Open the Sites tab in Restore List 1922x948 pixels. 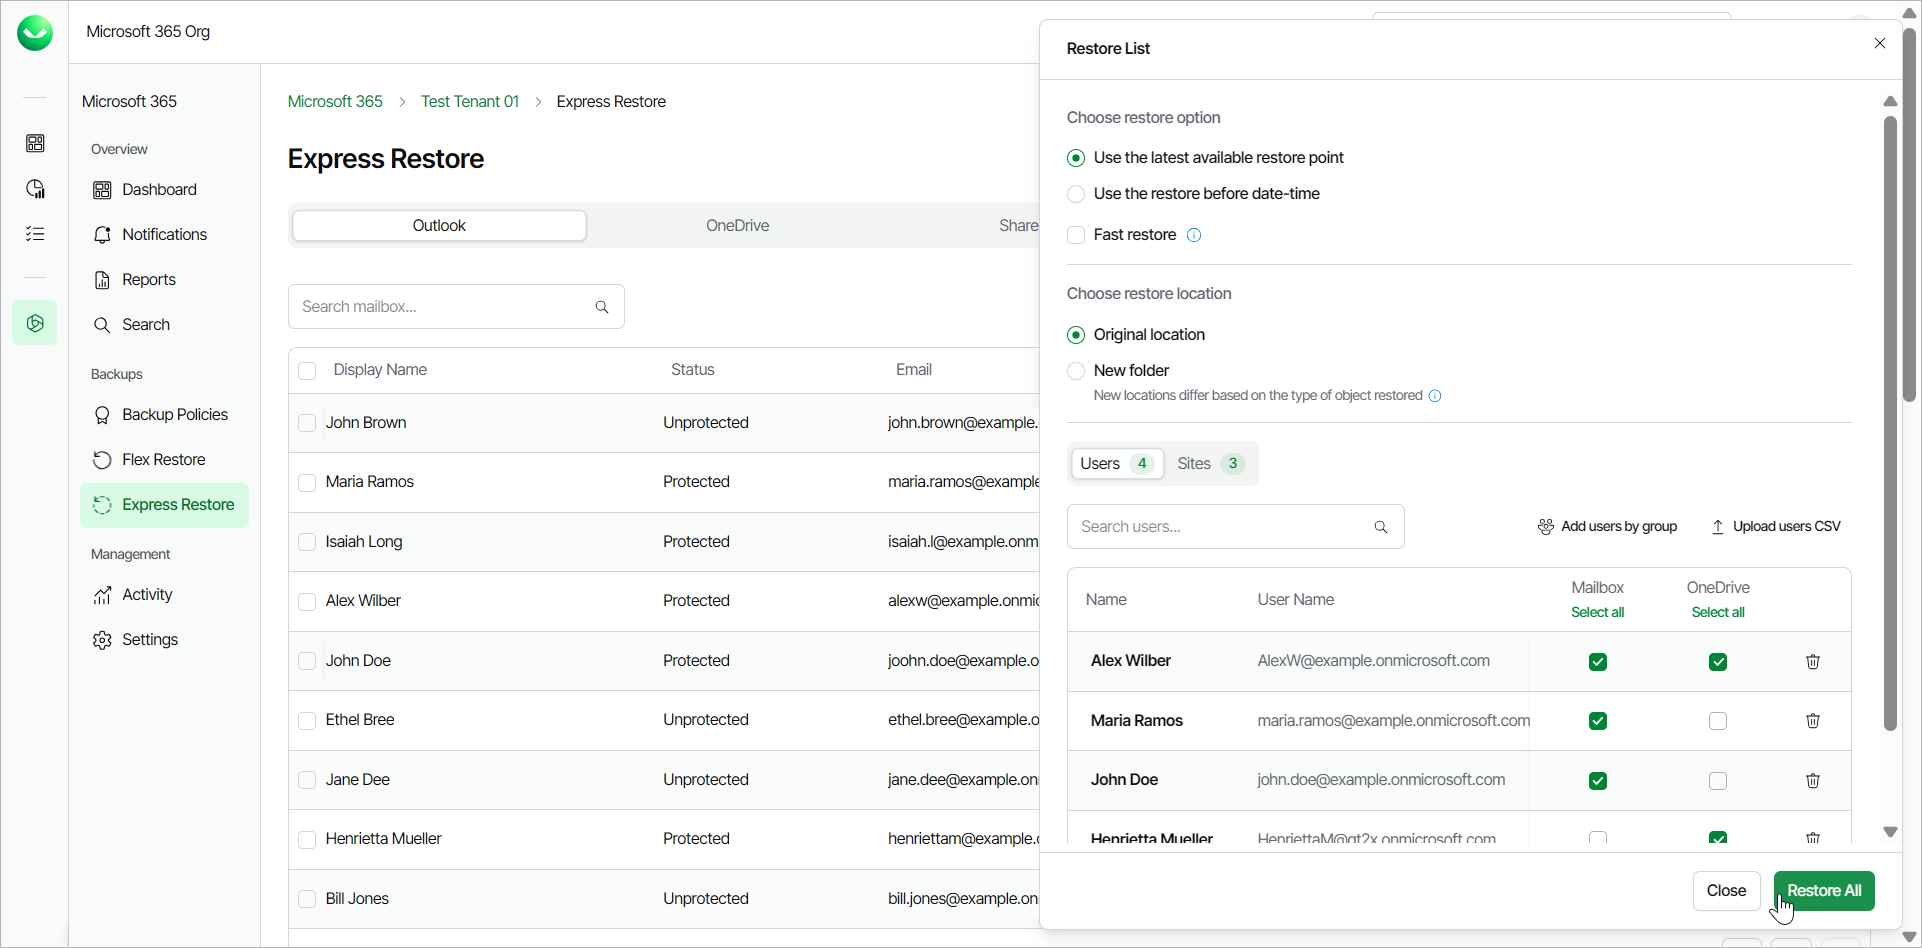coord(1210,464)
